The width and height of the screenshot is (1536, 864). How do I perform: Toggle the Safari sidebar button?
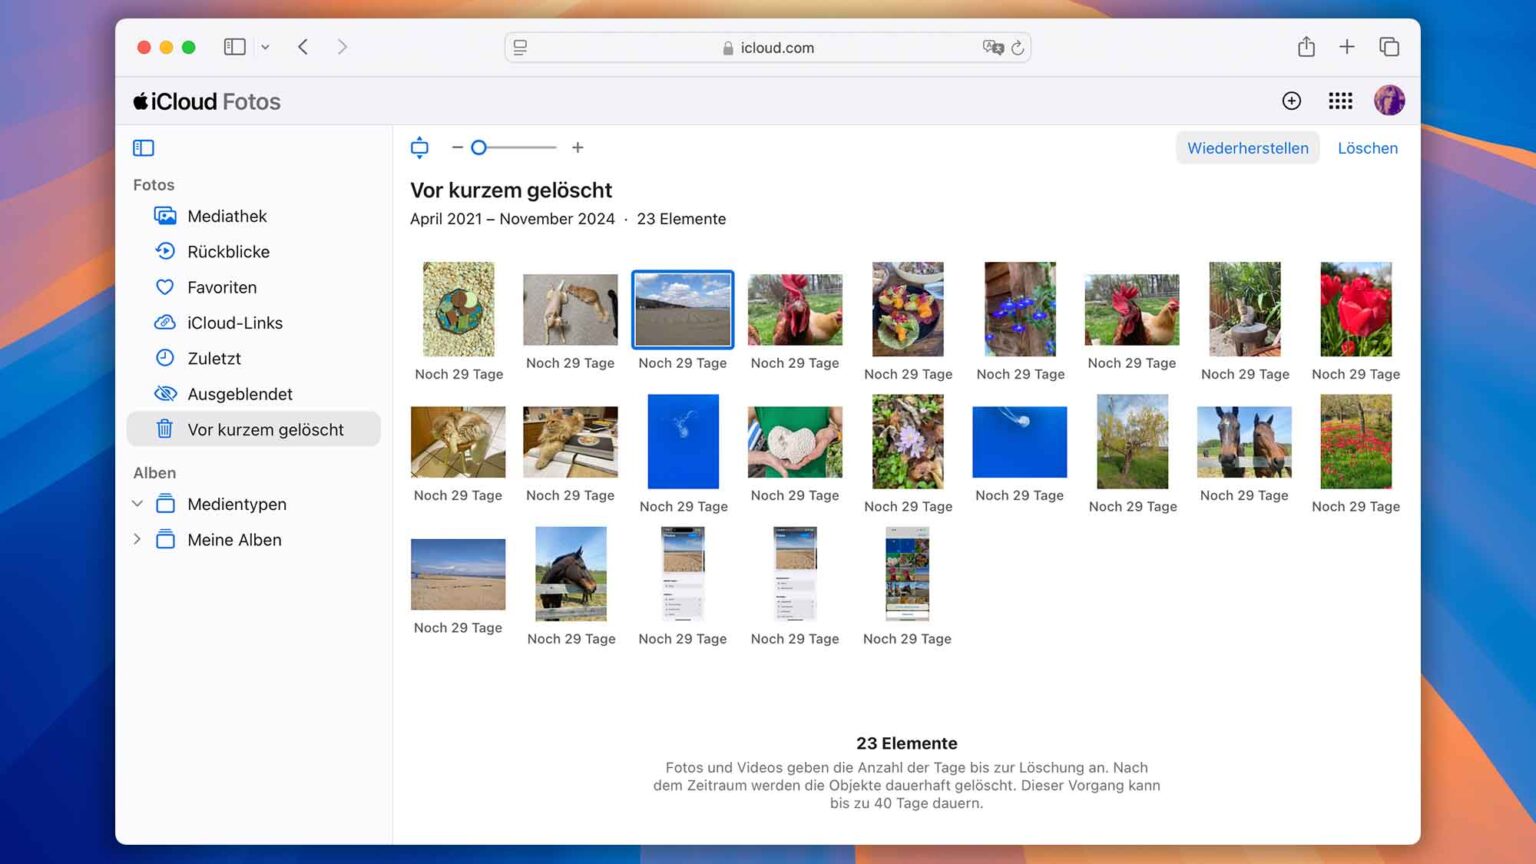click(235, 47)
